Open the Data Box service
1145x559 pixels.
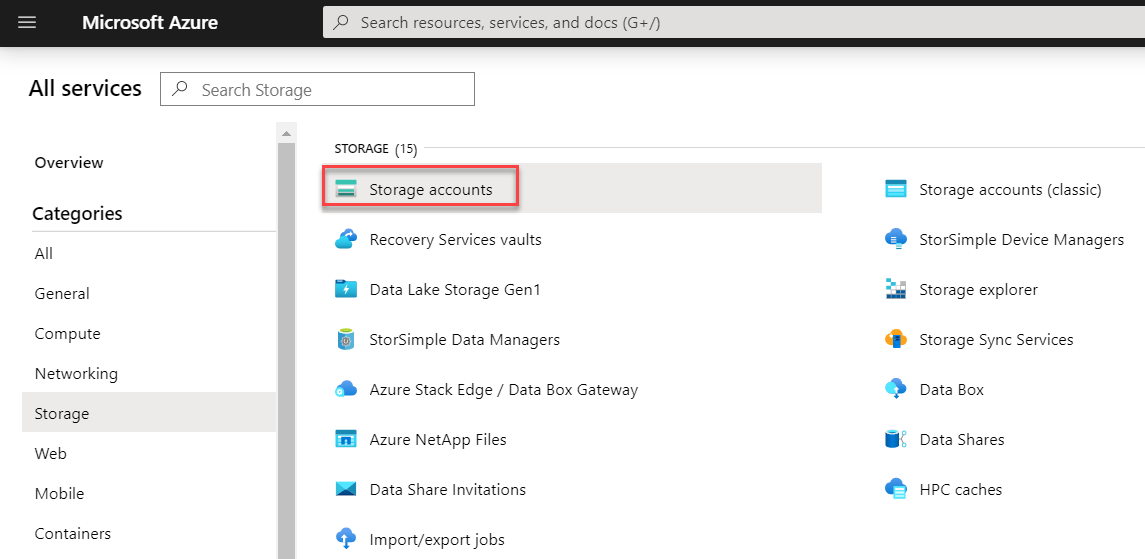(x=951, y=390)
